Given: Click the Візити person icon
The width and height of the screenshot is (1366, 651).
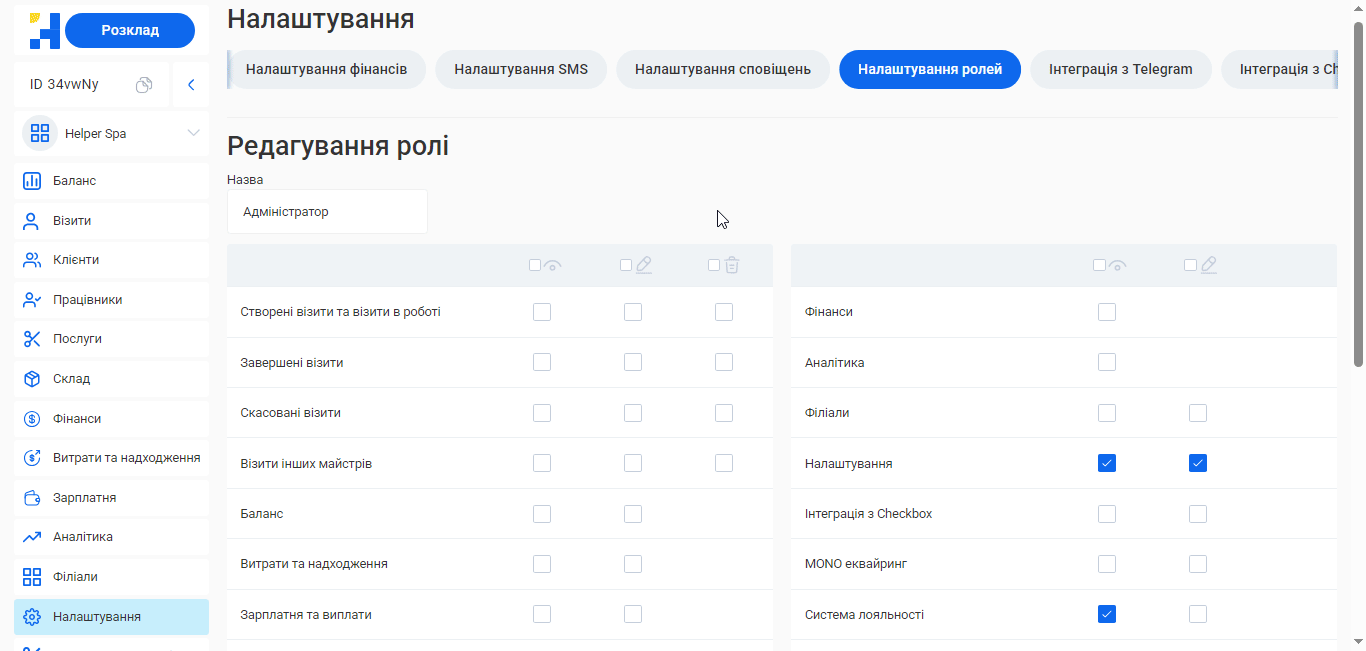Looking at the screenshot, I should 32,221.
